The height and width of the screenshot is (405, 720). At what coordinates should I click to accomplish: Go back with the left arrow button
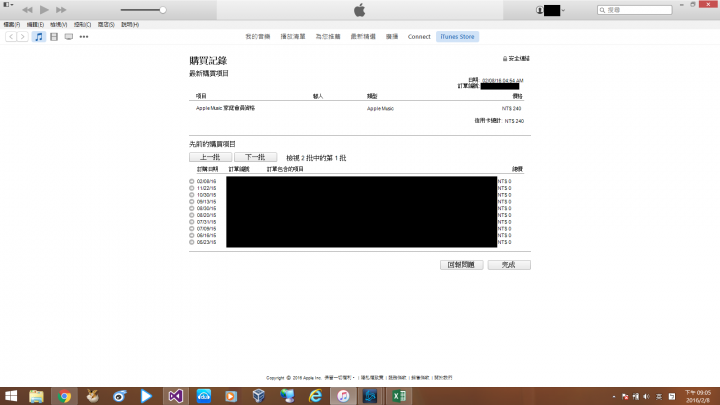(x=11, y=36)
